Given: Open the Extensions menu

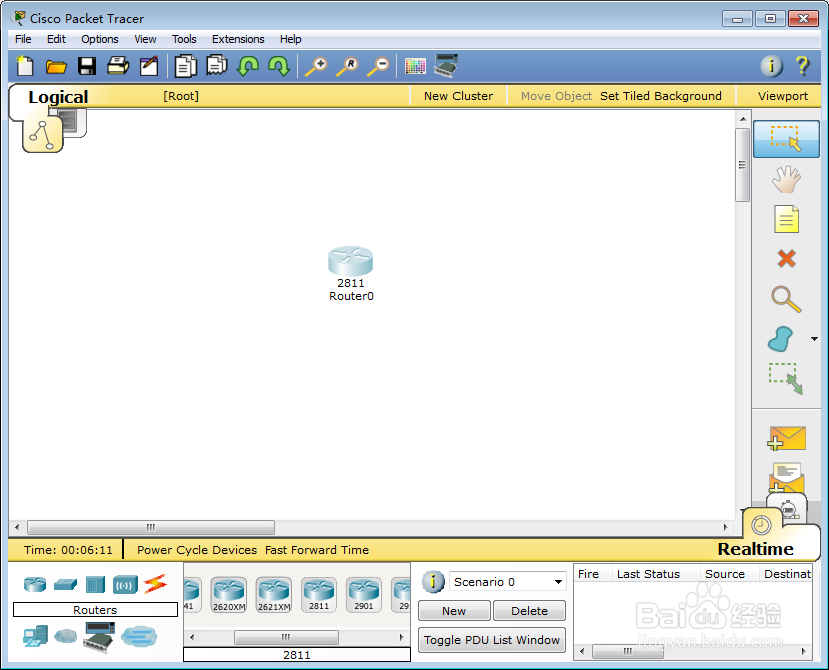Looking at the screenshot, I should (x=238, y=39).
